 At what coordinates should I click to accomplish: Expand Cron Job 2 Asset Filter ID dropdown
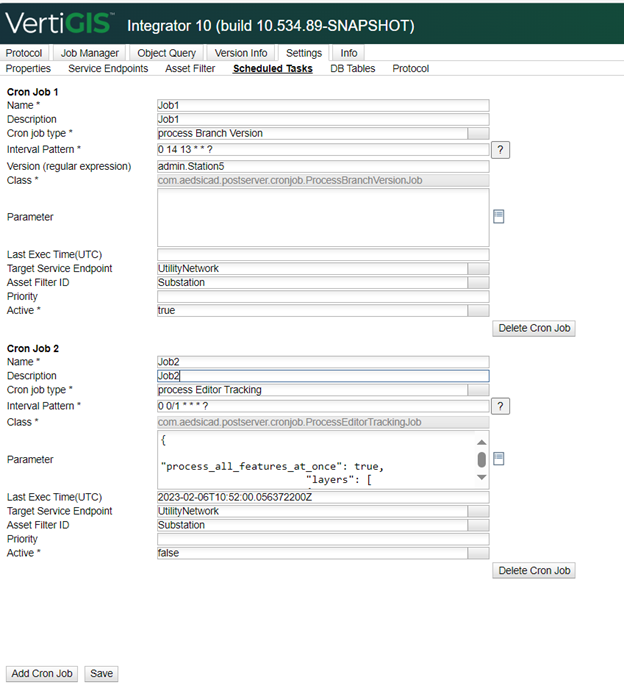pos(478,525)
